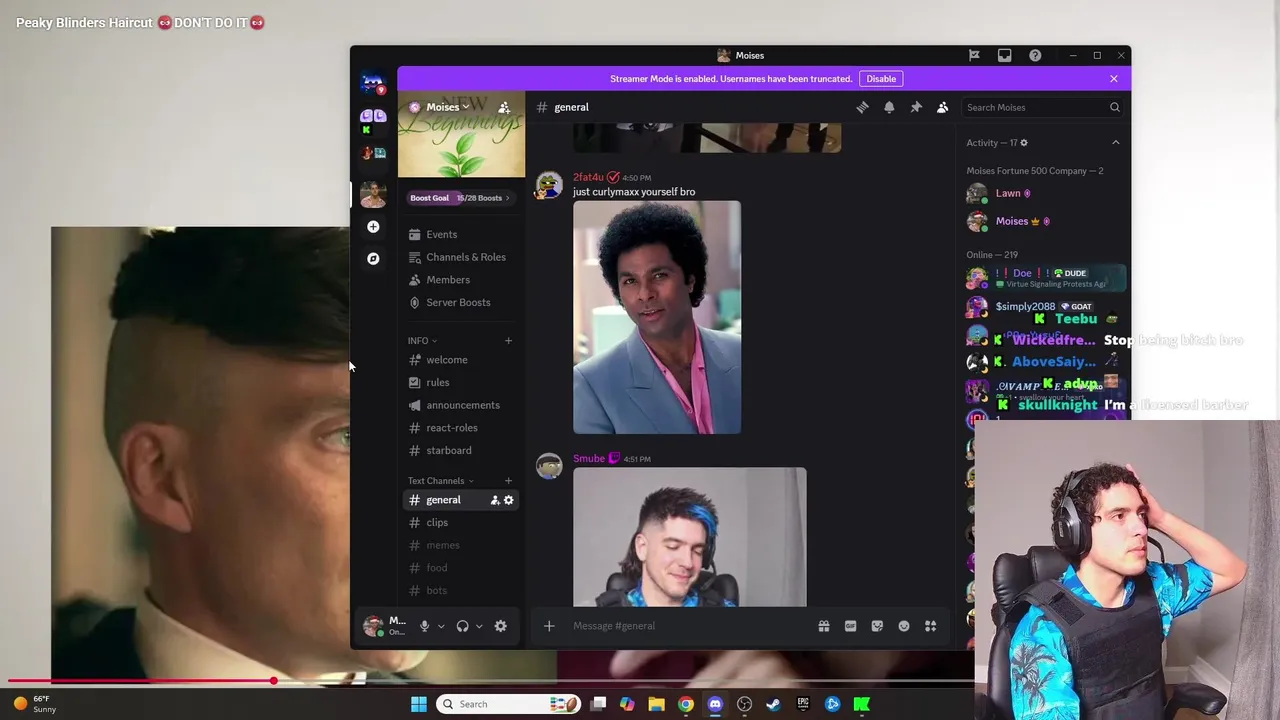Open the apps launcher icon in message bar

click(930, 626)
